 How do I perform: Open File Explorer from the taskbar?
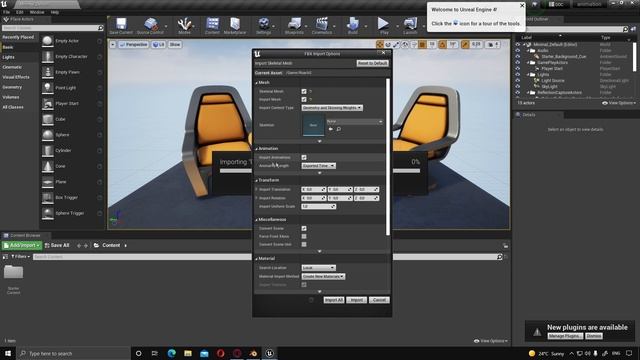pyautogui.click(x=188, y=353)
